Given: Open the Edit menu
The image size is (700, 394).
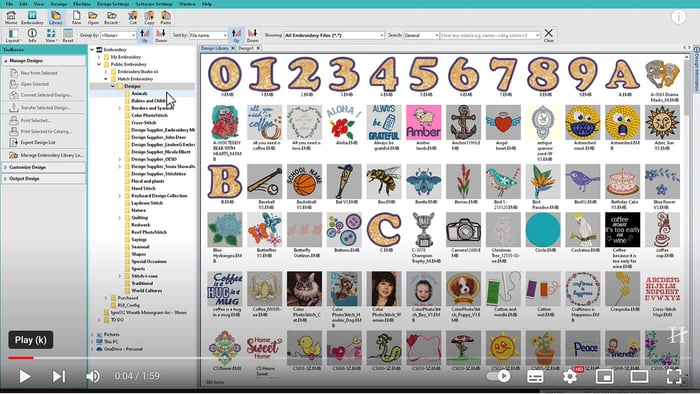Looking at the screenshot, I should [x=23, y=4].
